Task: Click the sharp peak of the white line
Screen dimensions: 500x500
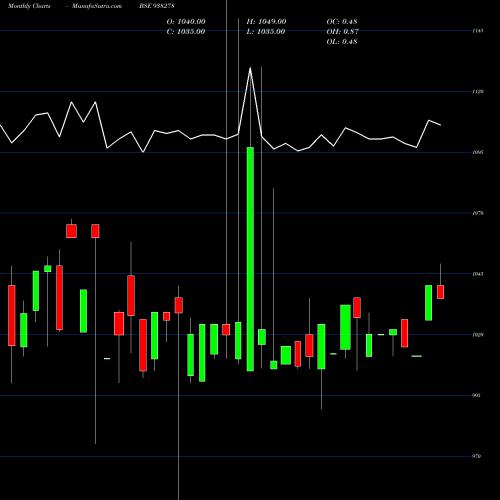Action: pyautogui.click(x=250, y=68)
